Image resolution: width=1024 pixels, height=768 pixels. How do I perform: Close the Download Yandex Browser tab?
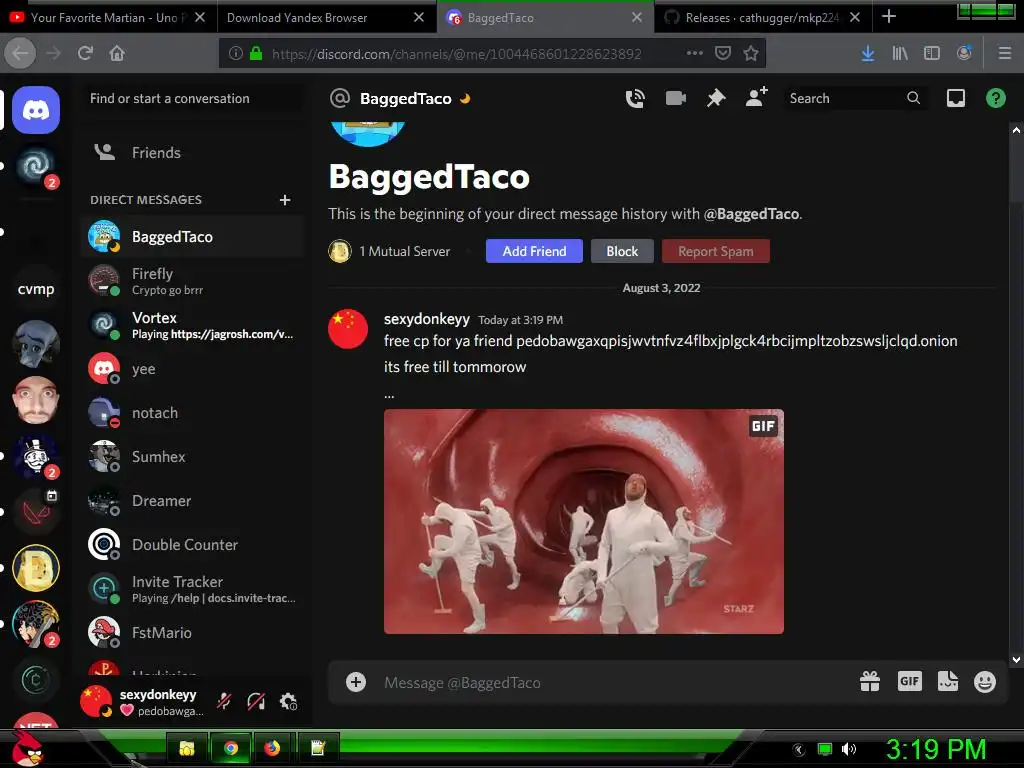[x=419, y=18]
